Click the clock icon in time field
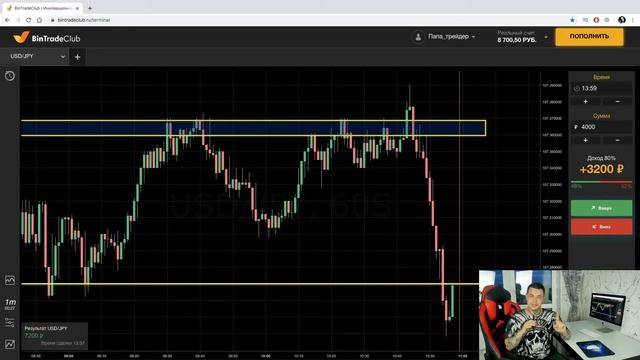The width and height of the screenshot is (640, 360). click(x=577, y=89)
